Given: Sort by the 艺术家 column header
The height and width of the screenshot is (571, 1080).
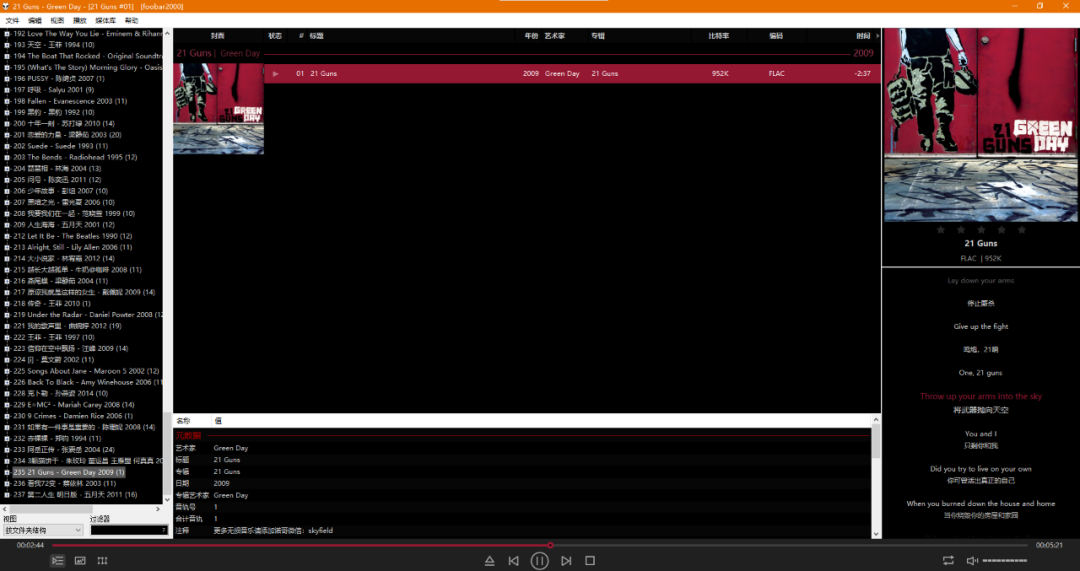Looking at the screenshot, I should [x=554, y=36].
